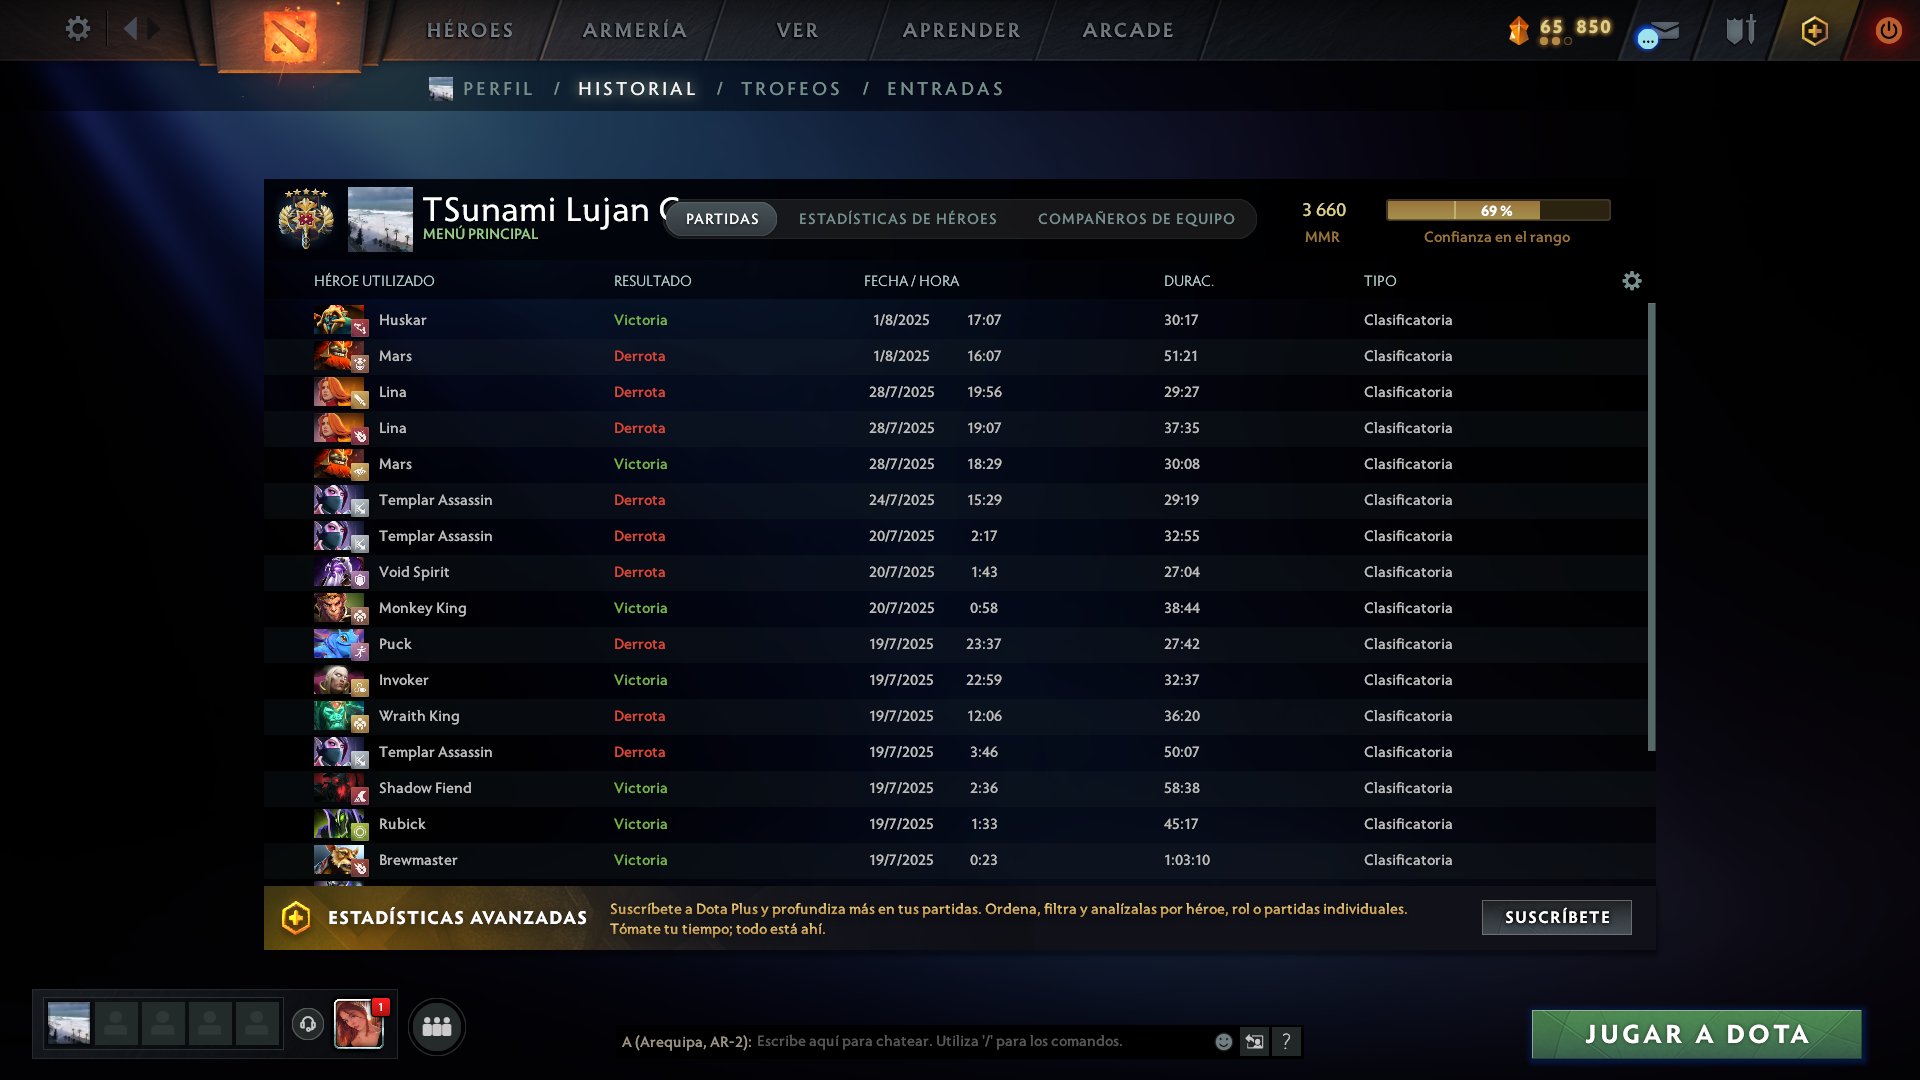Open the APRENDER menu
The image size is (1920, 1080).
pyautogui.click(x=962, y=30)
